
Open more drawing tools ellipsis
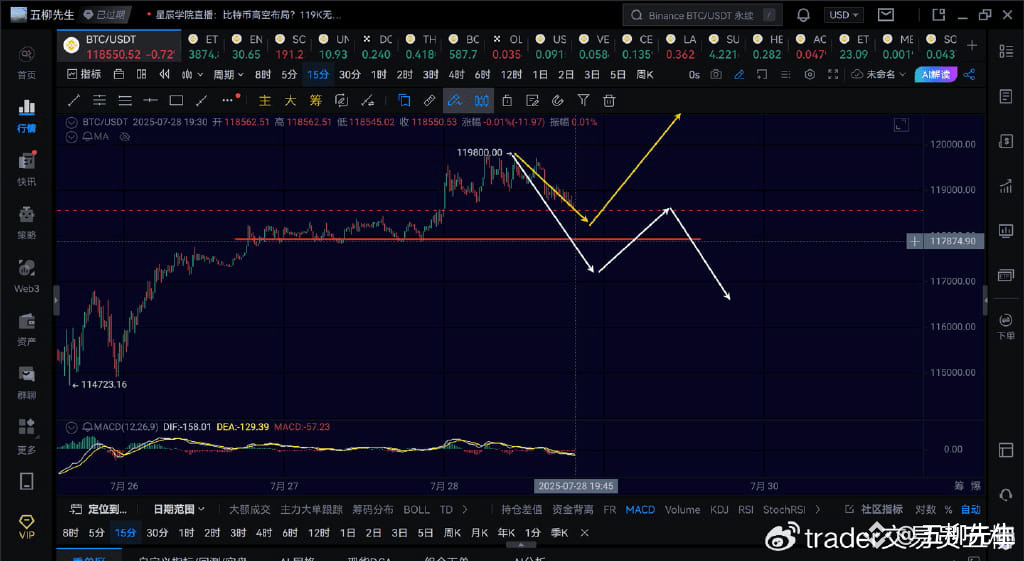click(228, 100)
